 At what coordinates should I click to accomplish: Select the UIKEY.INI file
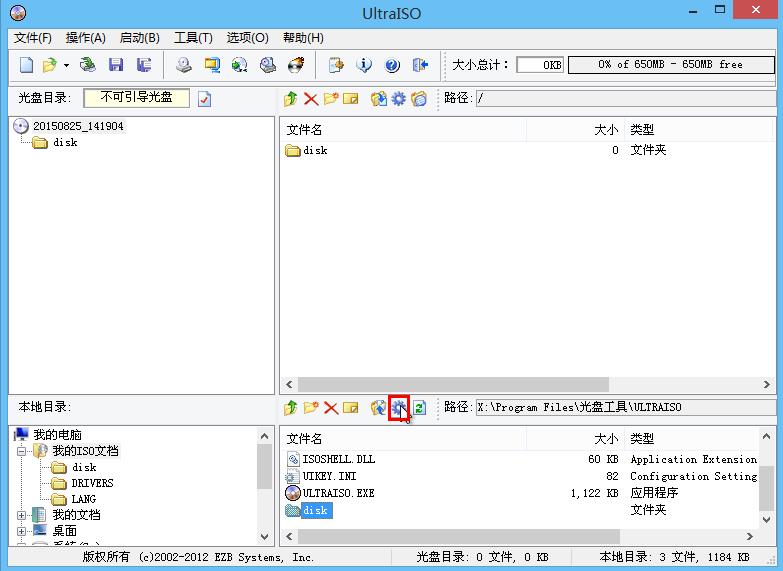click(x=329, y=476)
